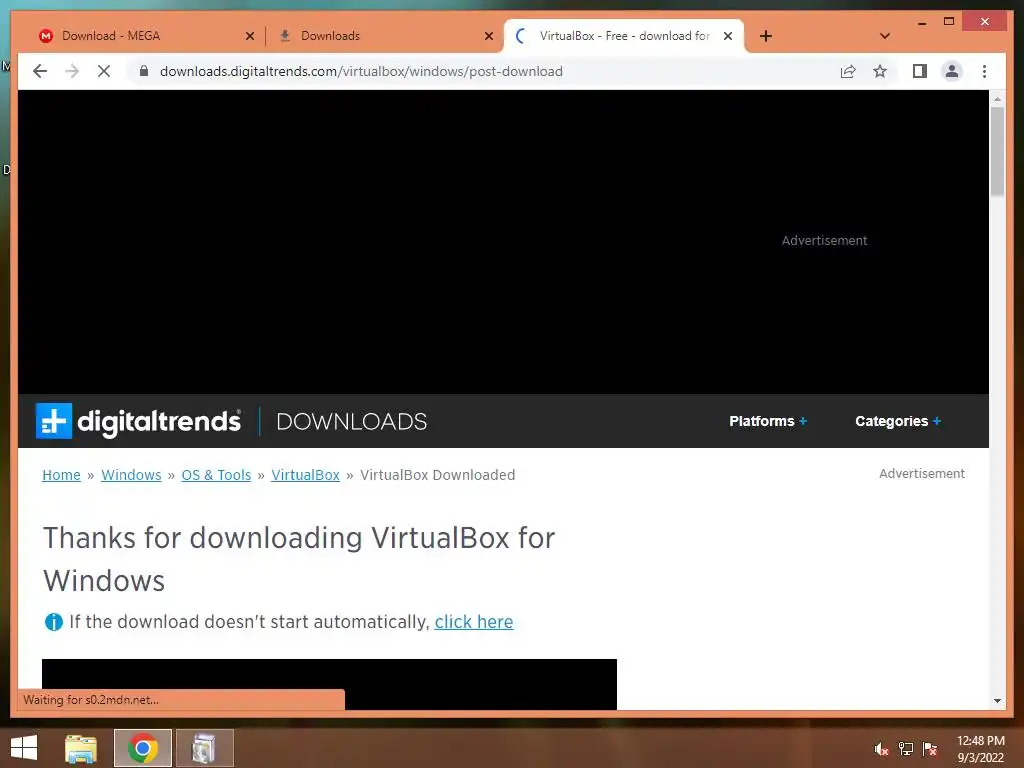Image resolution: width=1024 pixels, height=768 pixels.
Task: Close the Downloads tab
Action: point(488,36)
